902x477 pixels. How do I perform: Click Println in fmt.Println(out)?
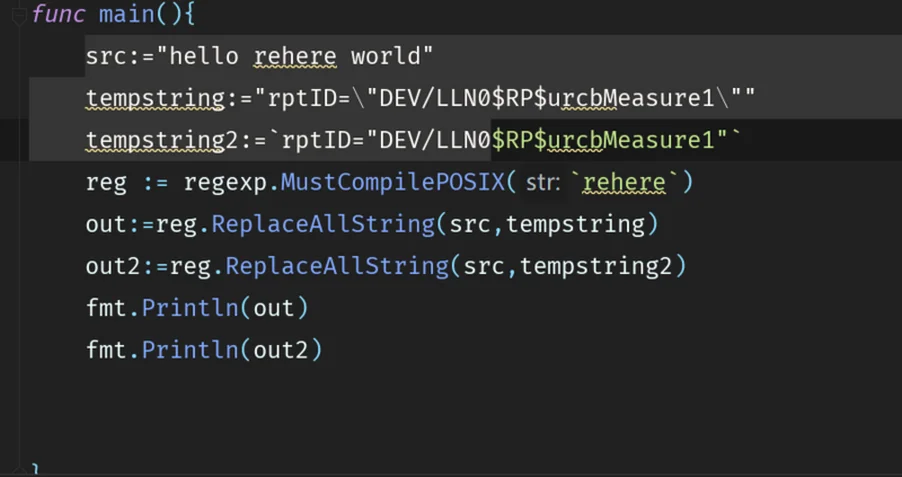click(x=190, y=308)
